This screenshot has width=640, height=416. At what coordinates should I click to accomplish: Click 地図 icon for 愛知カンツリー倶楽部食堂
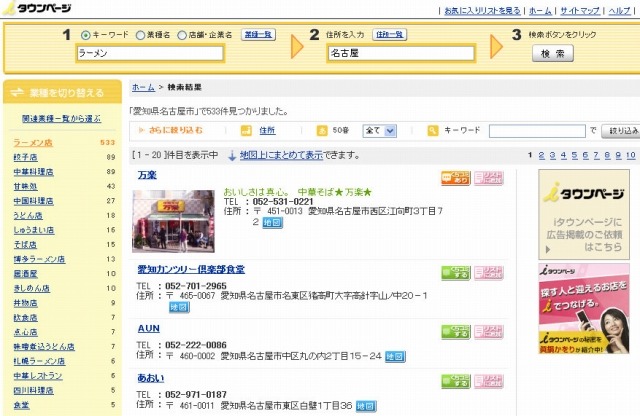[179, 307]
